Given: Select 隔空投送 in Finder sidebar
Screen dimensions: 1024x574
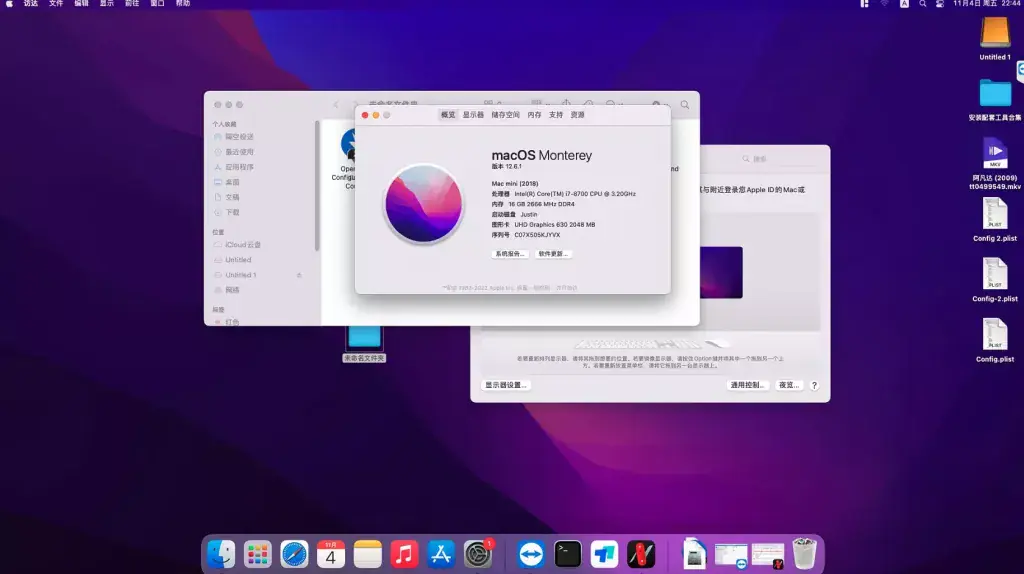Looking at the screenshot, I should pyautogui.click(x=239, y=136).
